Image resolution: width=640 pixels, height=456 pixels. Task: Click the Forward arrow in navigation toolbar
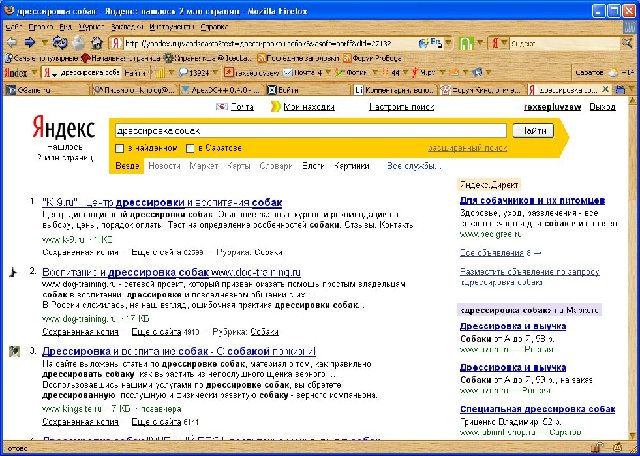(x=29, y=42)
